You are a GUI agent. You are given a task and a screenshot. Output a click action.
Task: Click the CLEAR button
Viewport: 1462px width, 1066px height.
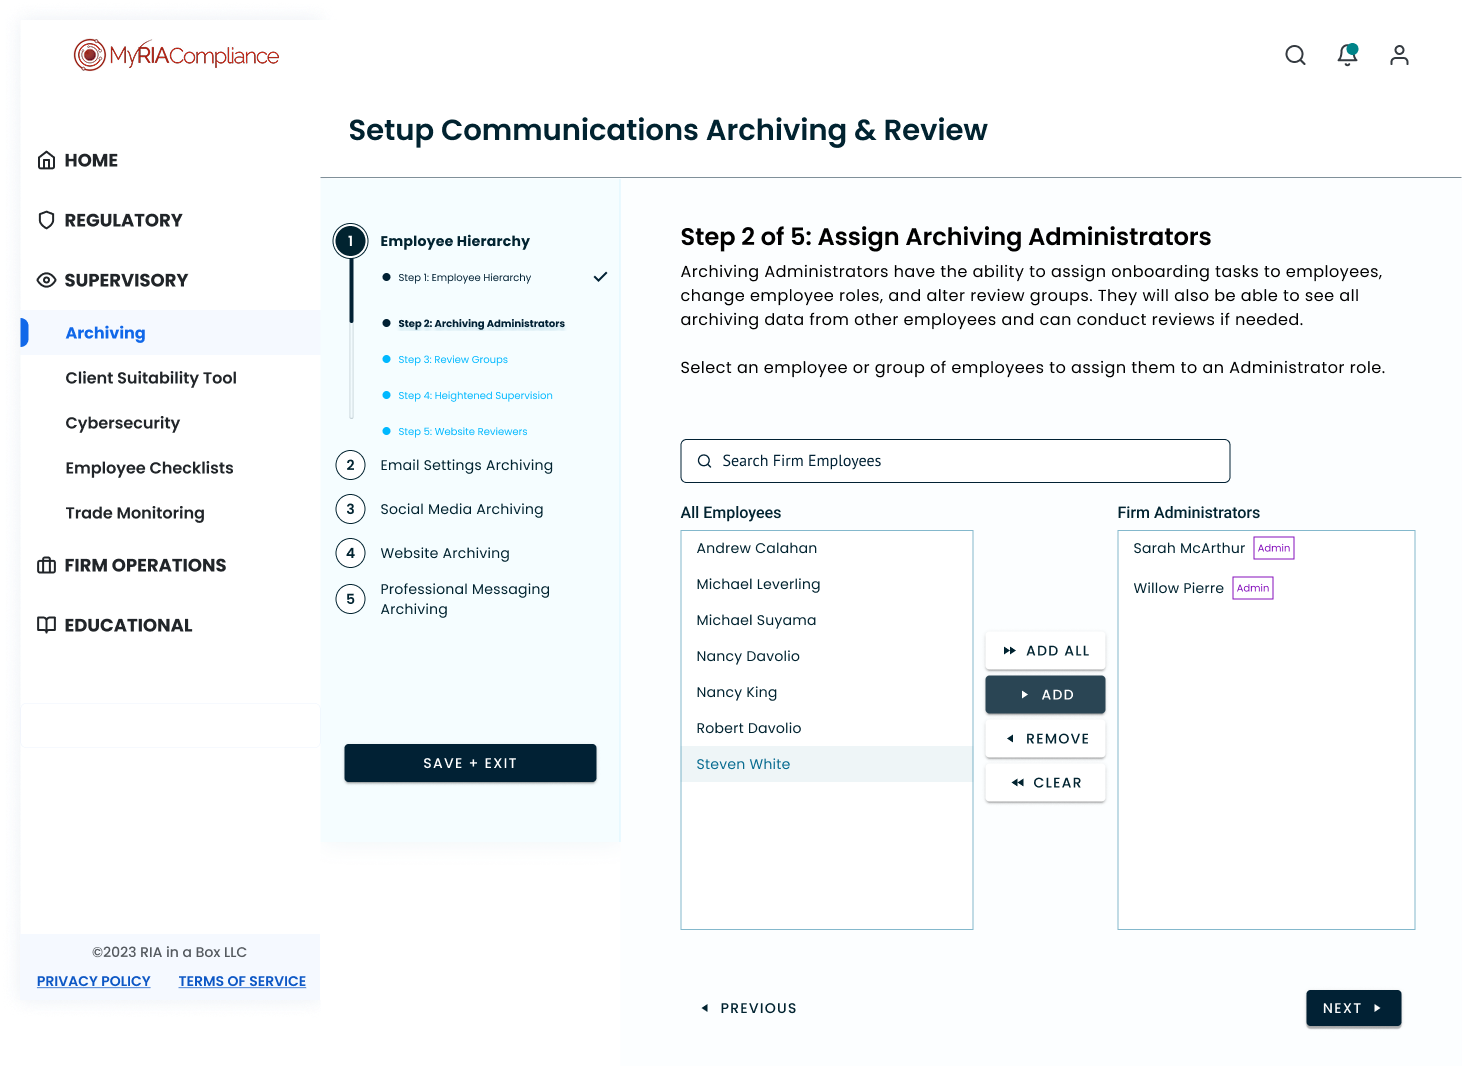point(1045,783)
